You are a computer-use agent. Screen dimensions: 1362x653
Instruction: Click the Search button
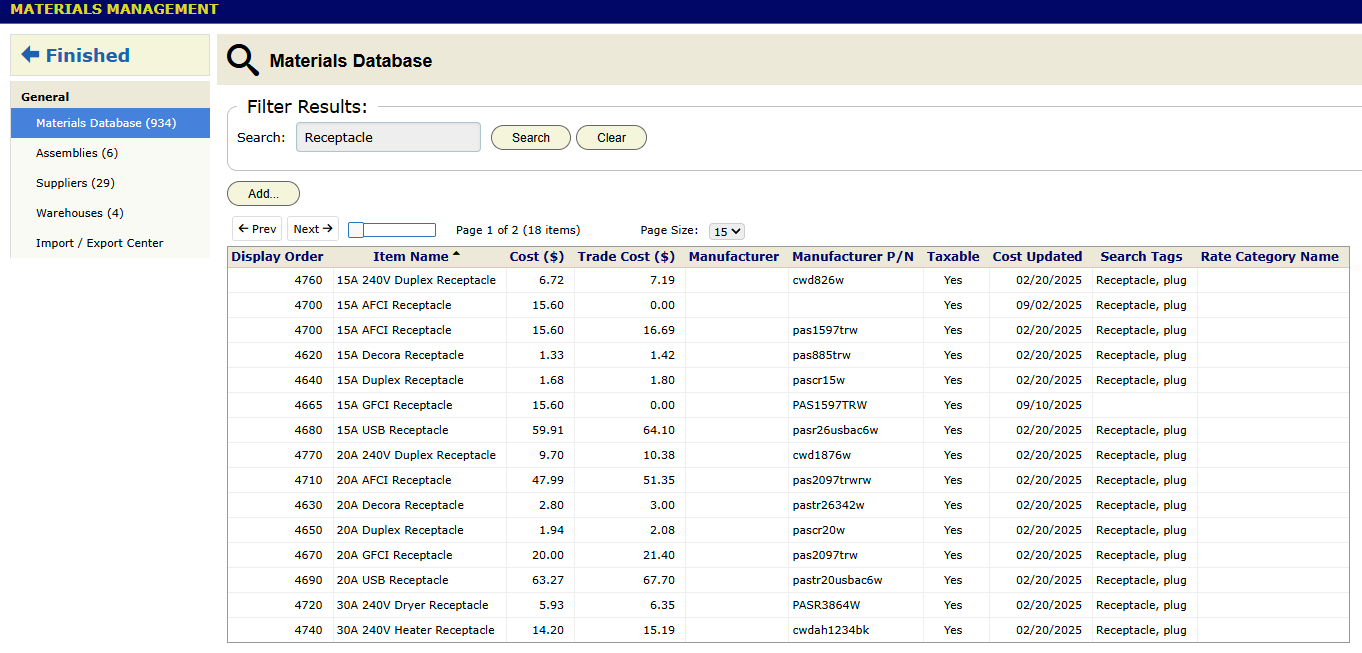click(x=531, y=138)
